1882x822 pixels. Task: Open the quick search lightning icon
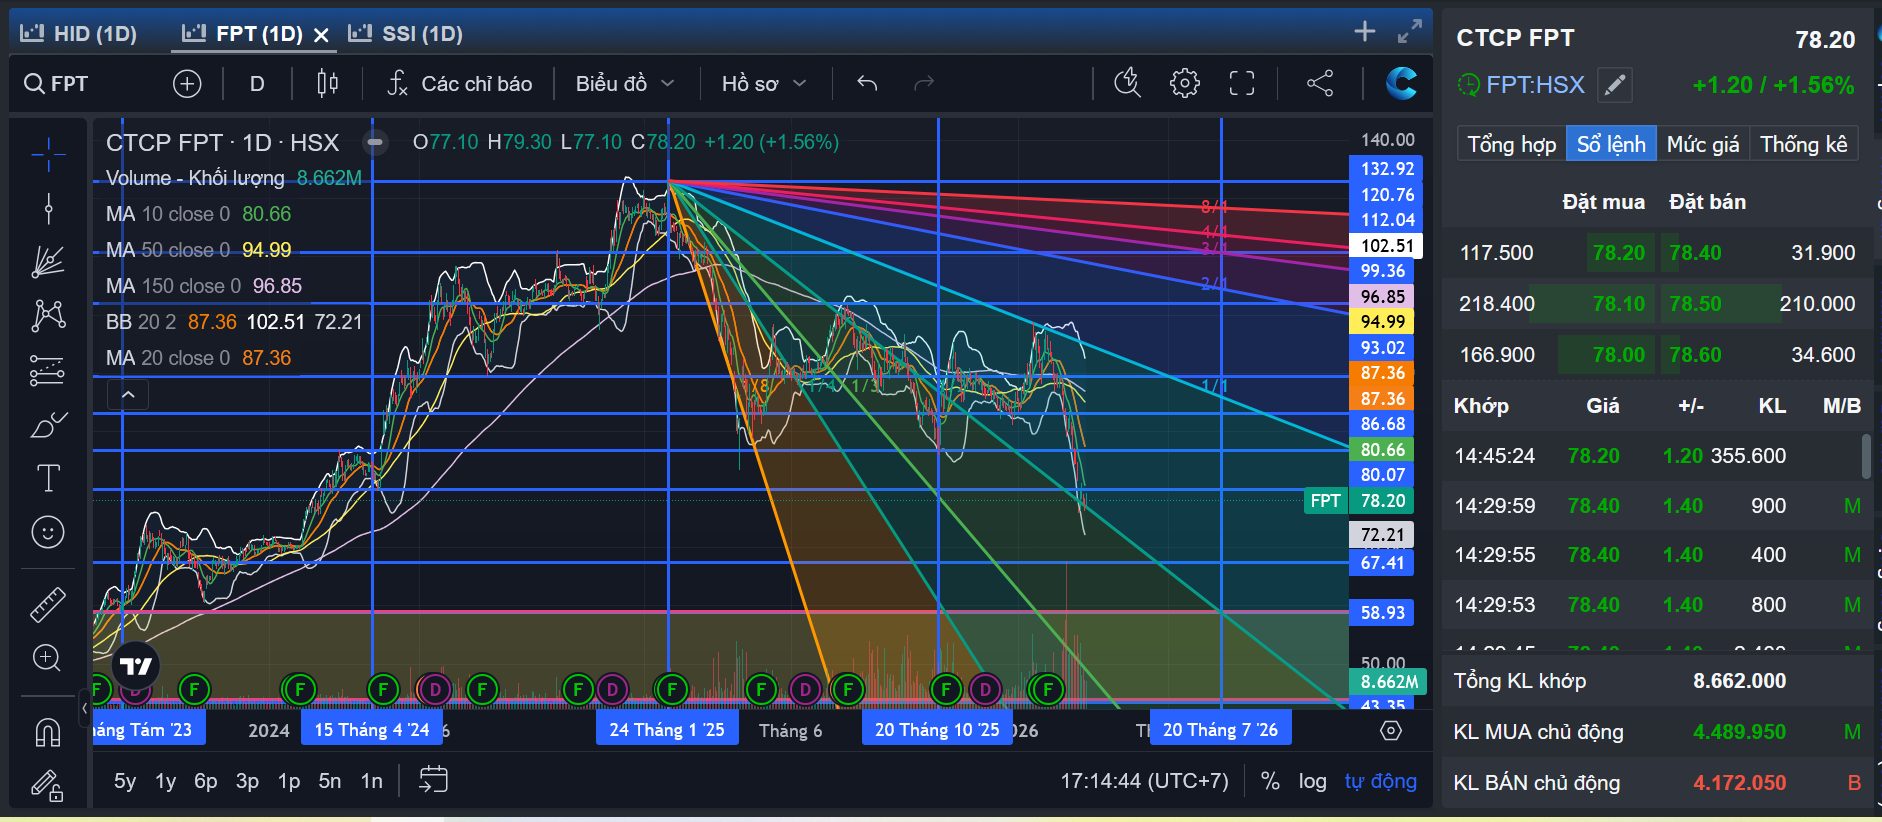tap(1128, 83)
